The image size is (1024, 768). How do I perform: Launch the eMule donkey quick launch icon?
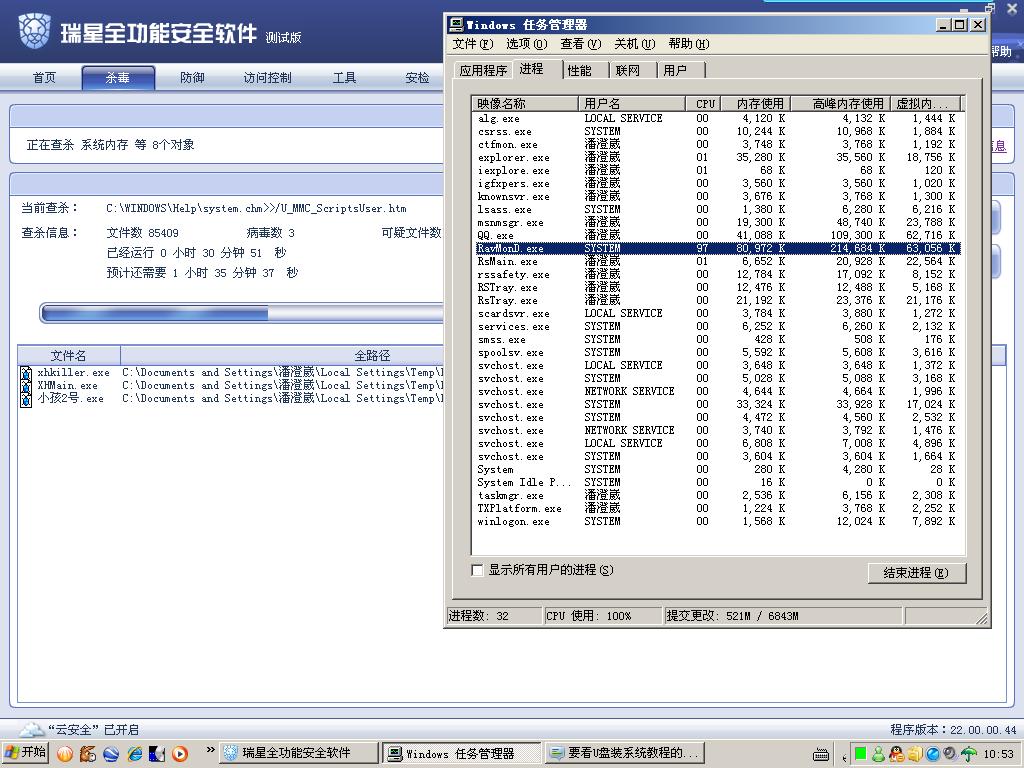(x=88, y=754)
